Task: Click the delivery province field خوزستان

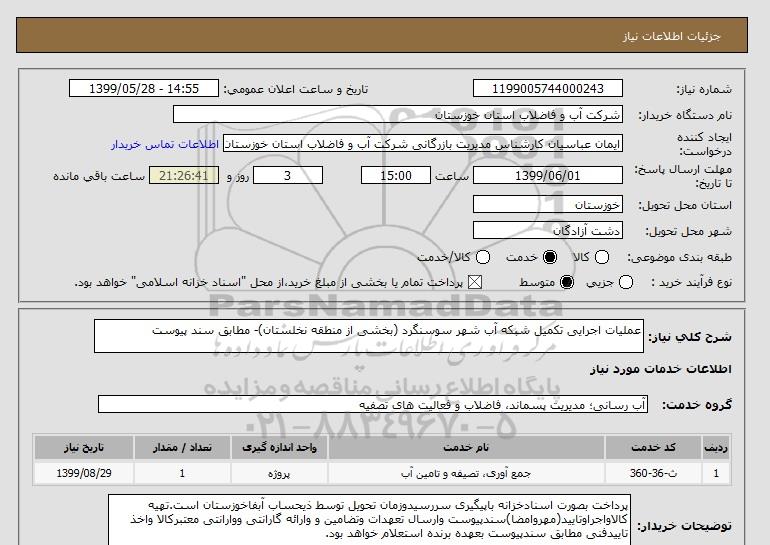Action: pos(548,204)
